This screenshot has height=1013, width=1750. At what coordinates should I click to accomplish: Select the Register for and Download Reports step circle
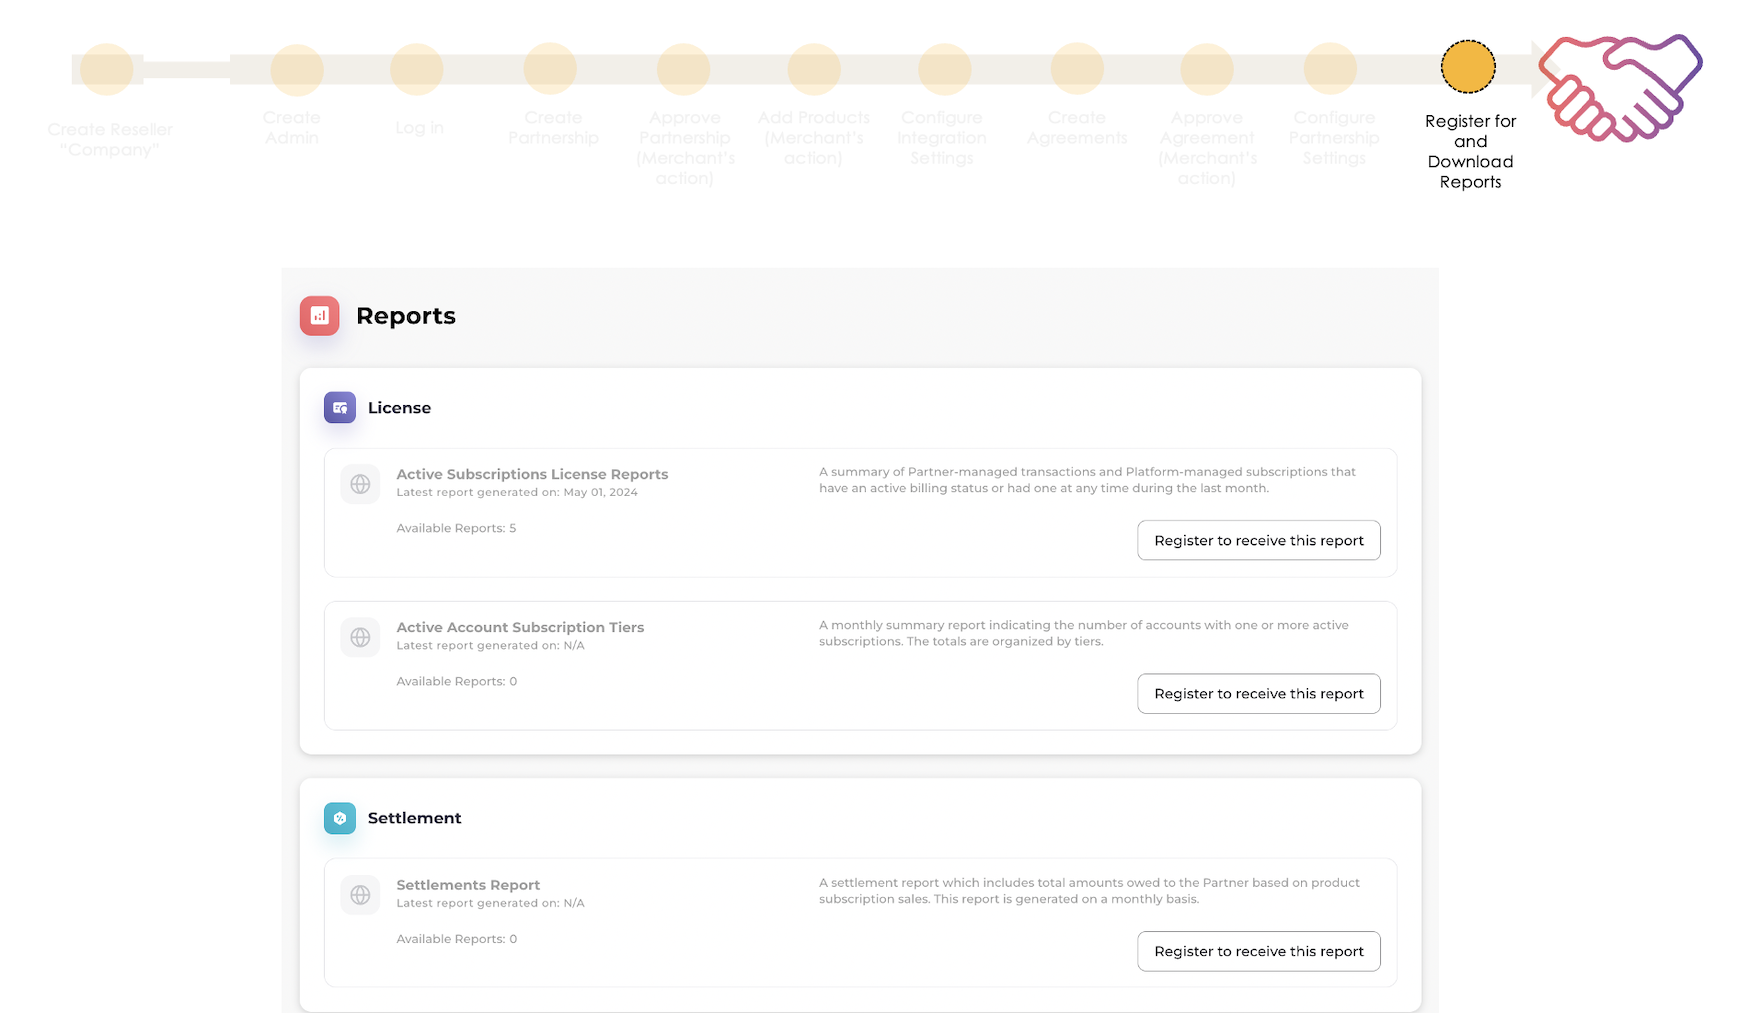point(1468,67)
